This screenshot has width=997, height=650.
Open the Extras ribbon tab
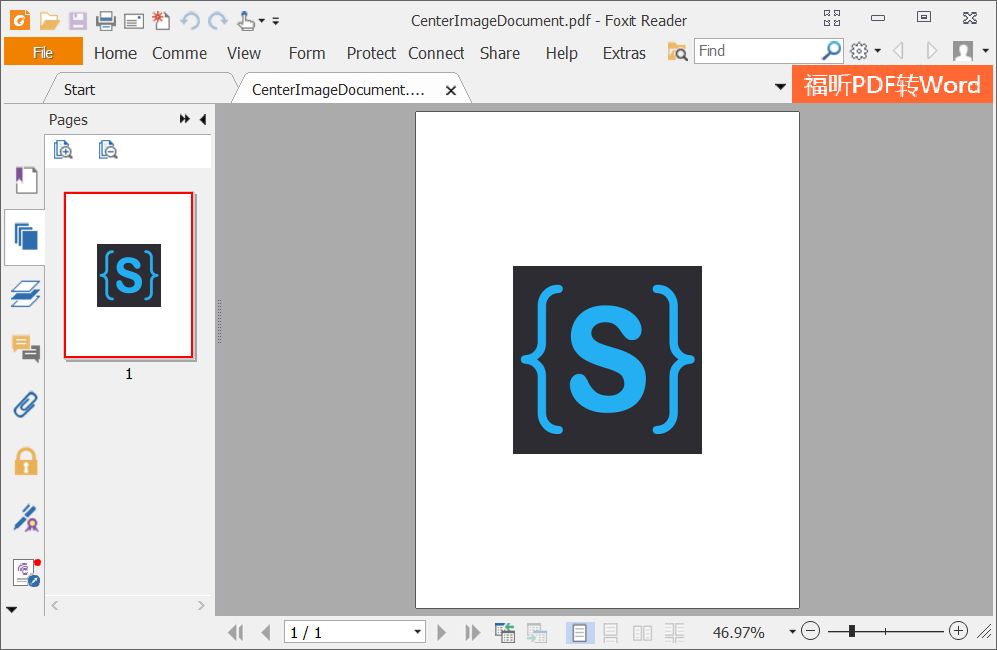coord(624,53)
